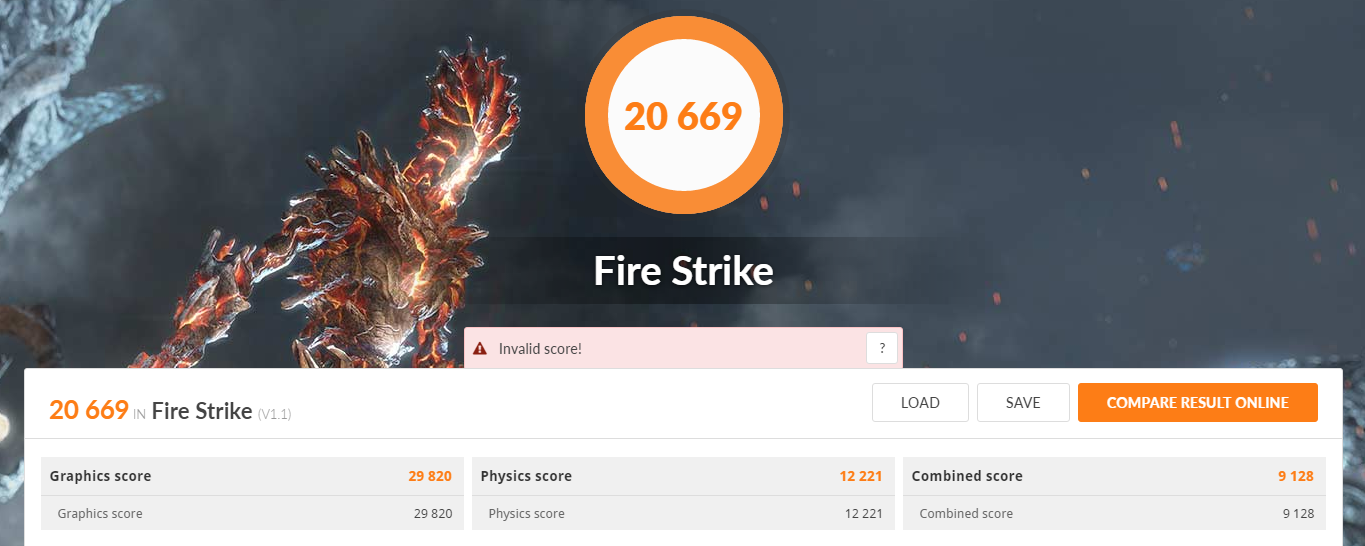Select the Graphics score detail sub-row

point(251,513)
